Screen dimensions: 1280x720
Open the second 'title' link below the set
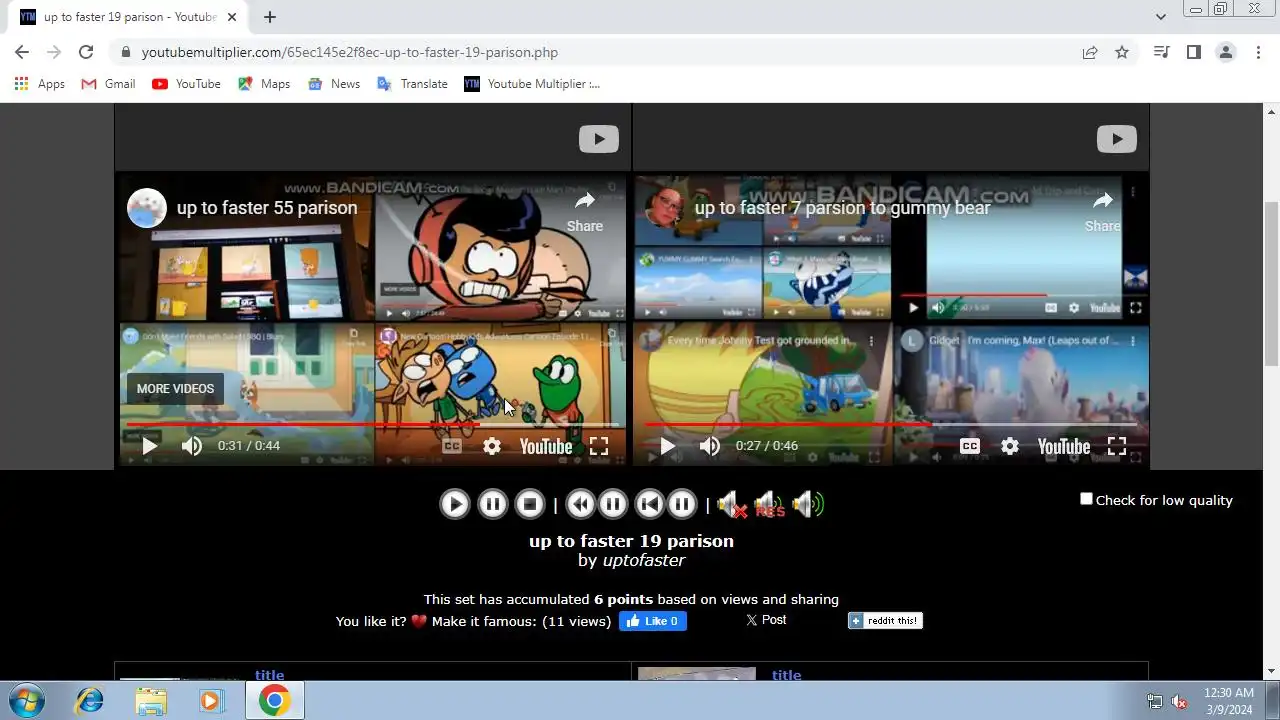(x=787, y=675)
